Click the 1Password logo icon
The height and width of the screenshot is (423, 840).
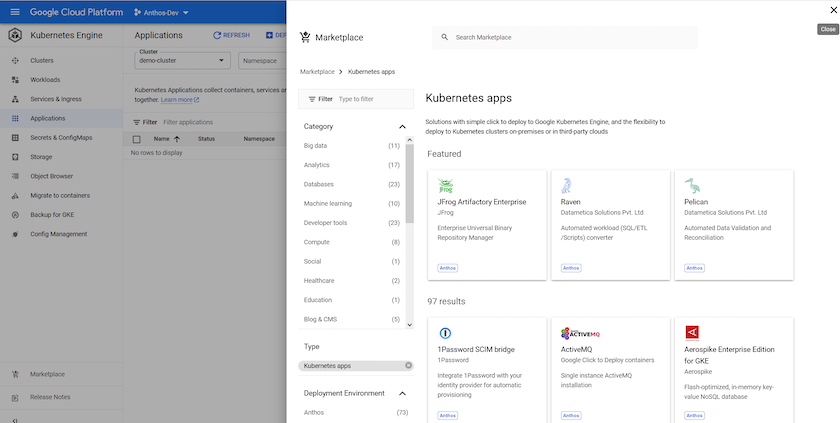point(446,333)
